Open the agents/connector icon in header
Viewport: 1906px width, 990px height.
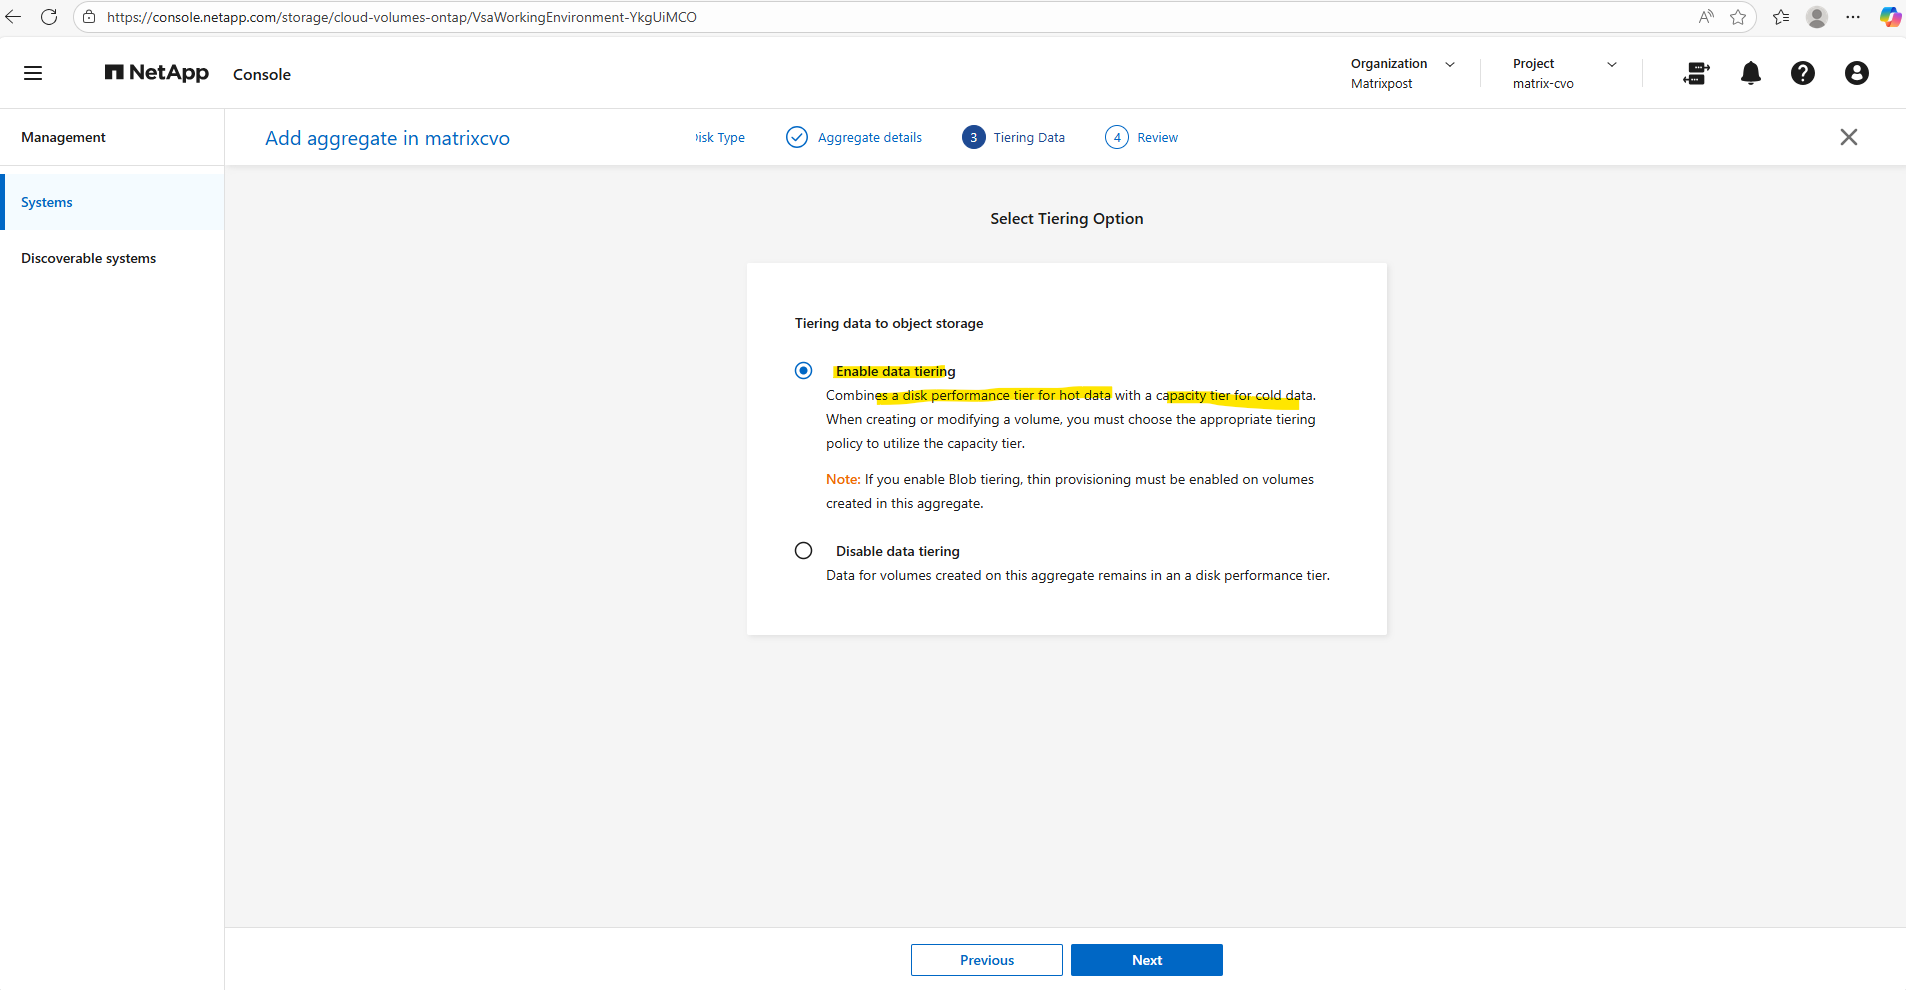1696,73
